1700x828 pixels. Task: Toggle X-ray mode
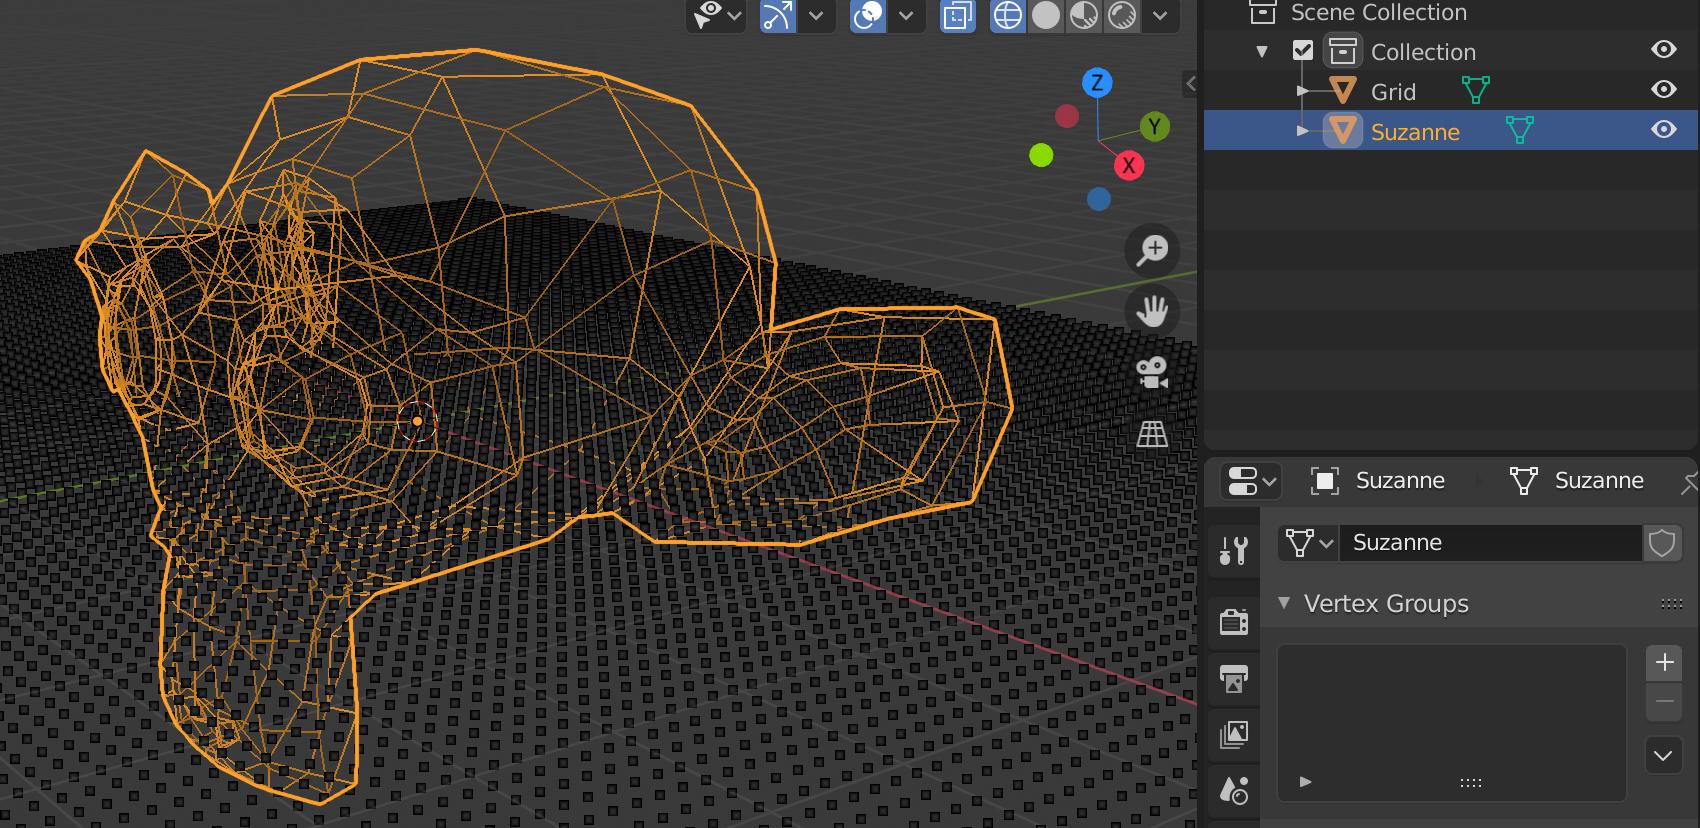point(957,15)
